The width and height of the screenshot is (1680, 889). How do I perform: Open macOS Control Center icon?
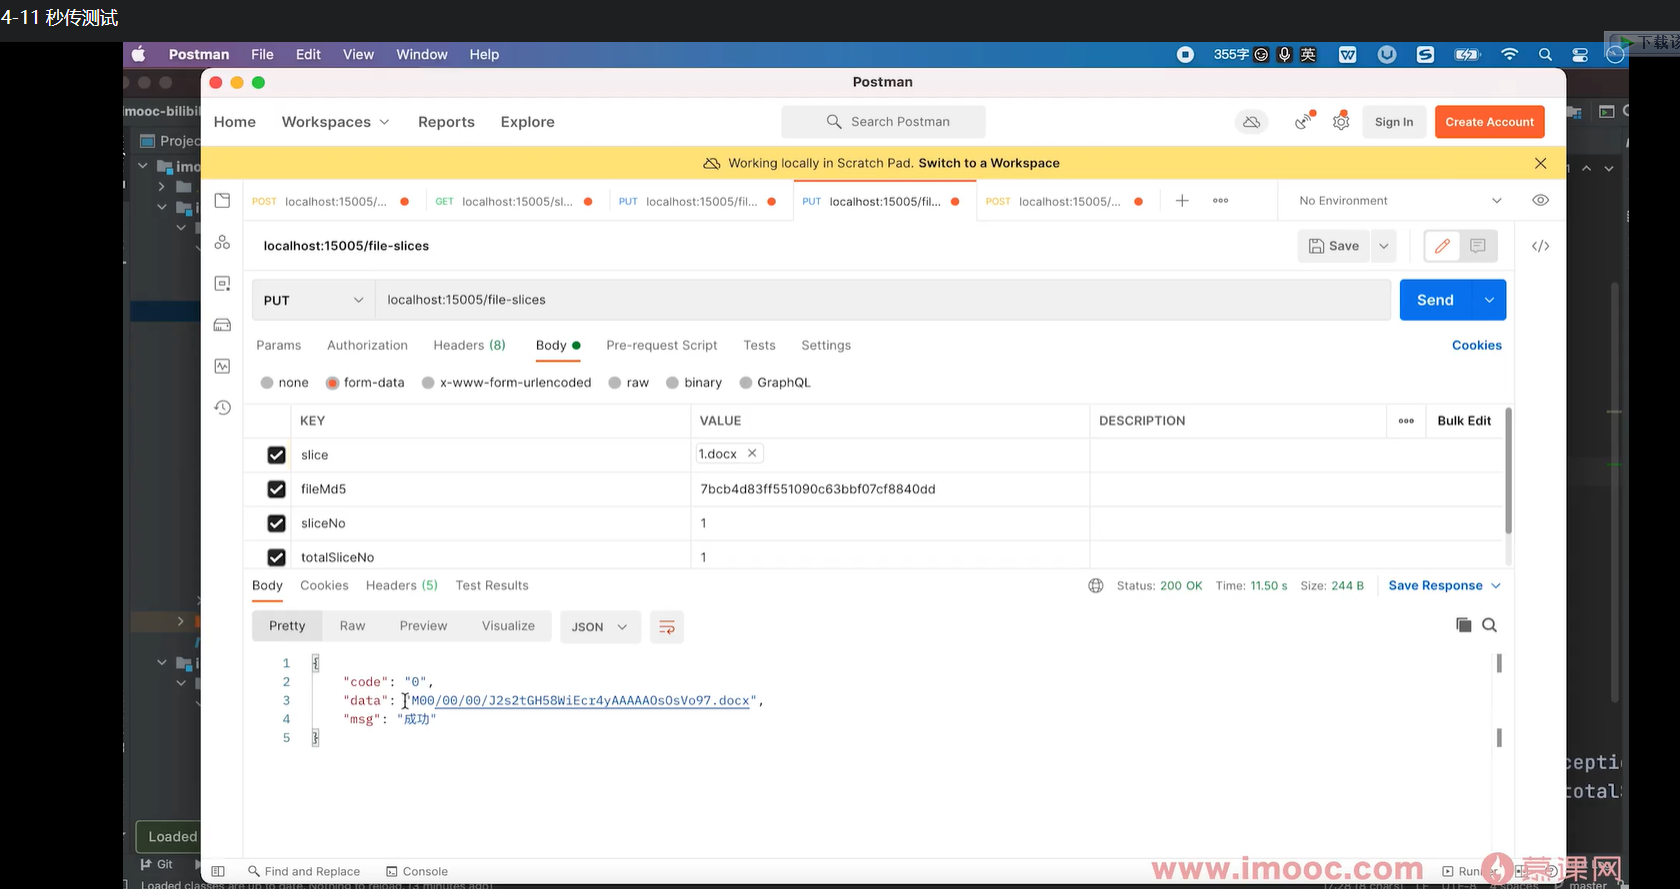(x=1580, y=55)
